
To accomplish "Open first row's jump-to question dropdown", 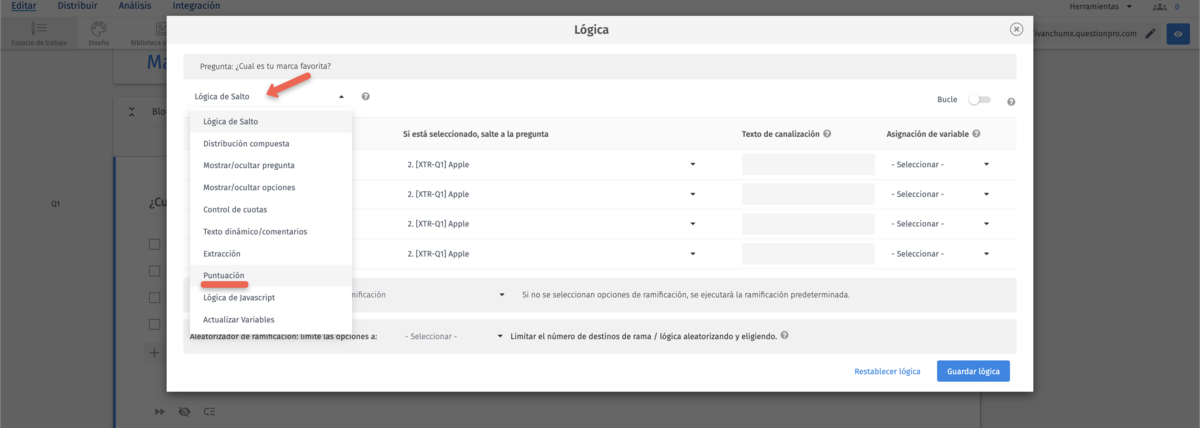I will pyautogui.click(x=551, y=165).
